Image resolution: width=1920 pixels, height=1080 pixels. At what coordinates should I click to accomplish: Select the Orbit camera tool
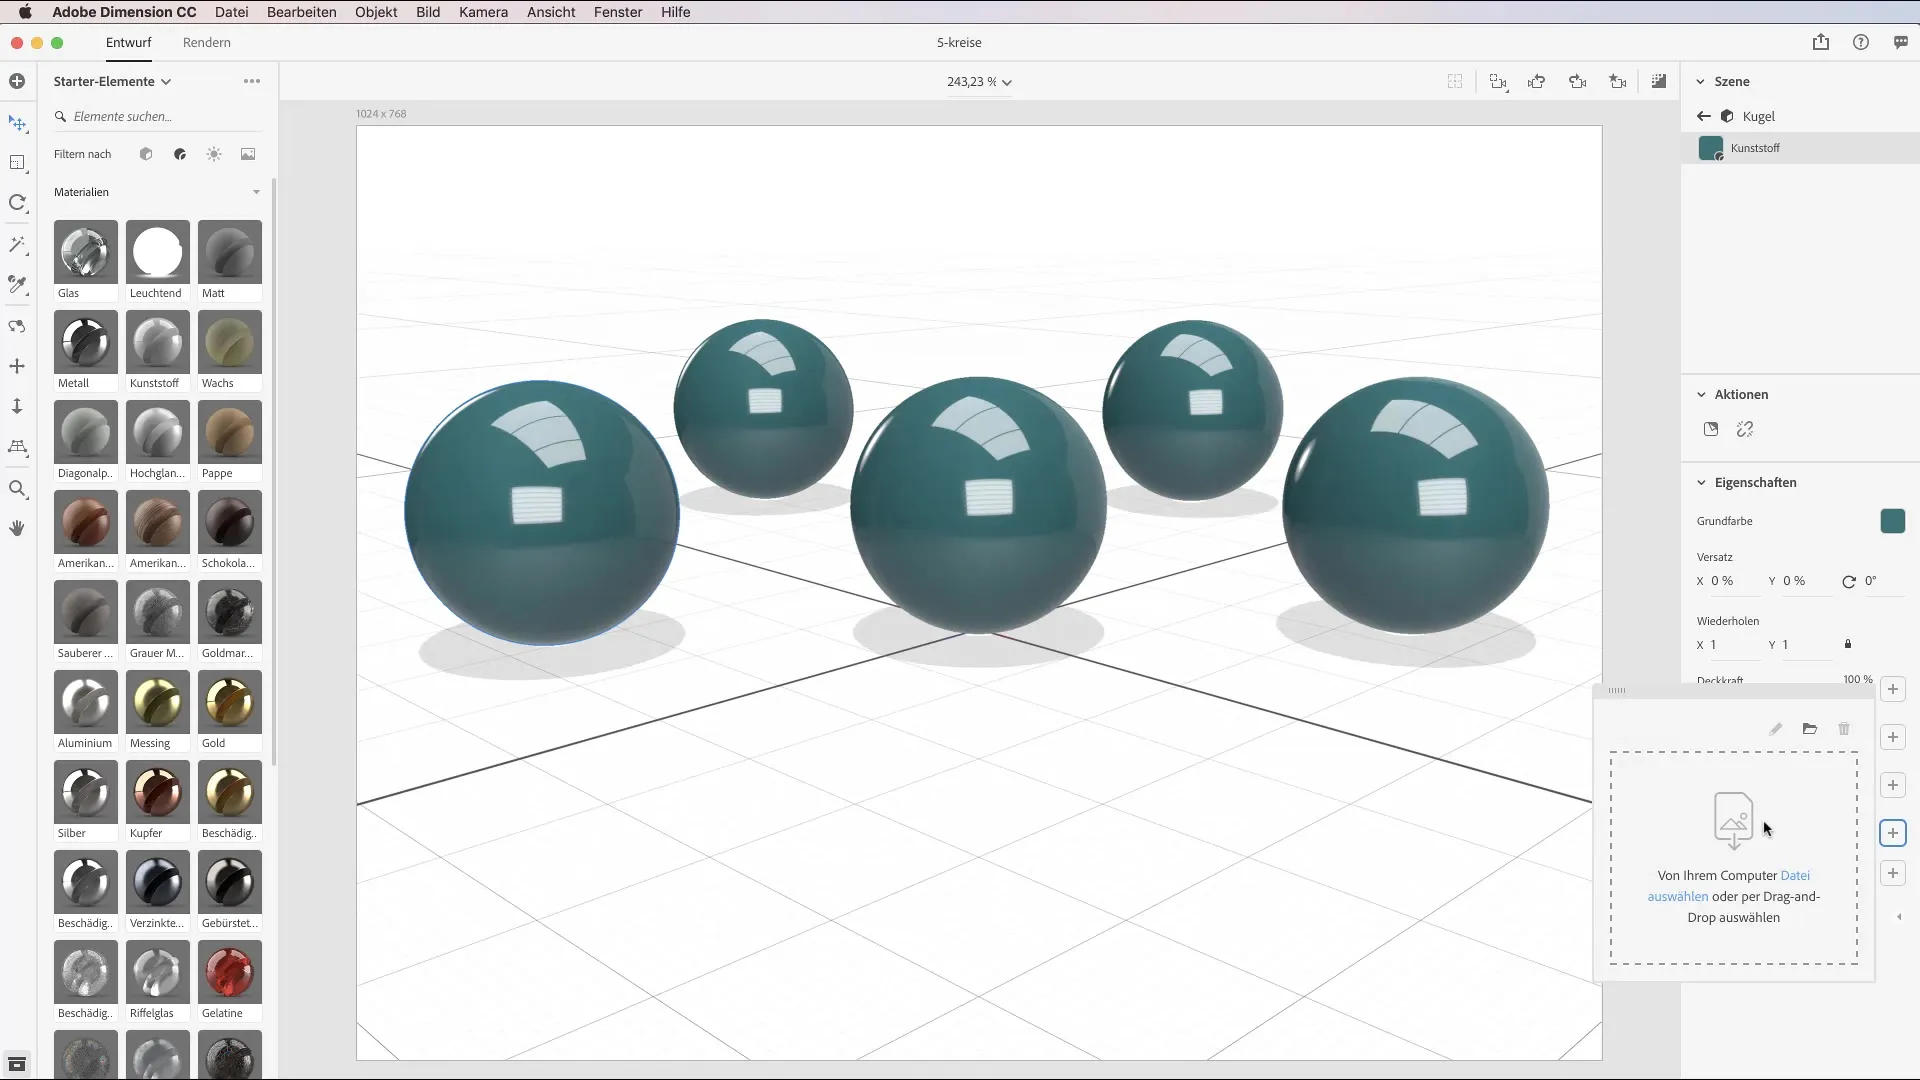pyautogui.click(x=17, y=326)
